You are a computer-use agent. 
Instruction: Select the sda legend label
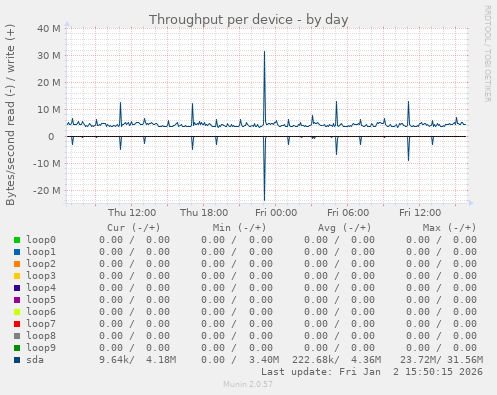[x=35, y=360]
